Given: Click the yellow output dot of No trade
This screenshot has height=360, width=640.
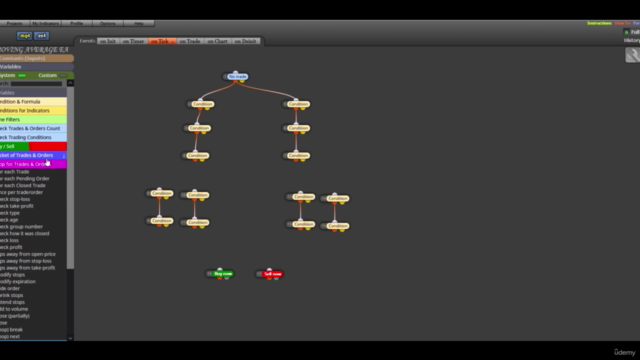Looking at the screenshot, I should (x=242, y=81).
